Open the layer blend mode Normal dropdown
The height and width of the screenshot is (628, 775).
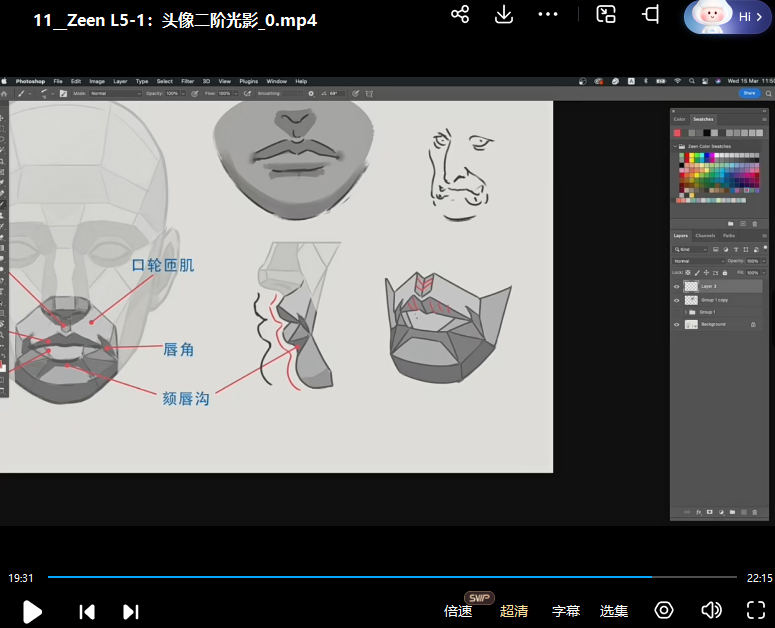696,261
